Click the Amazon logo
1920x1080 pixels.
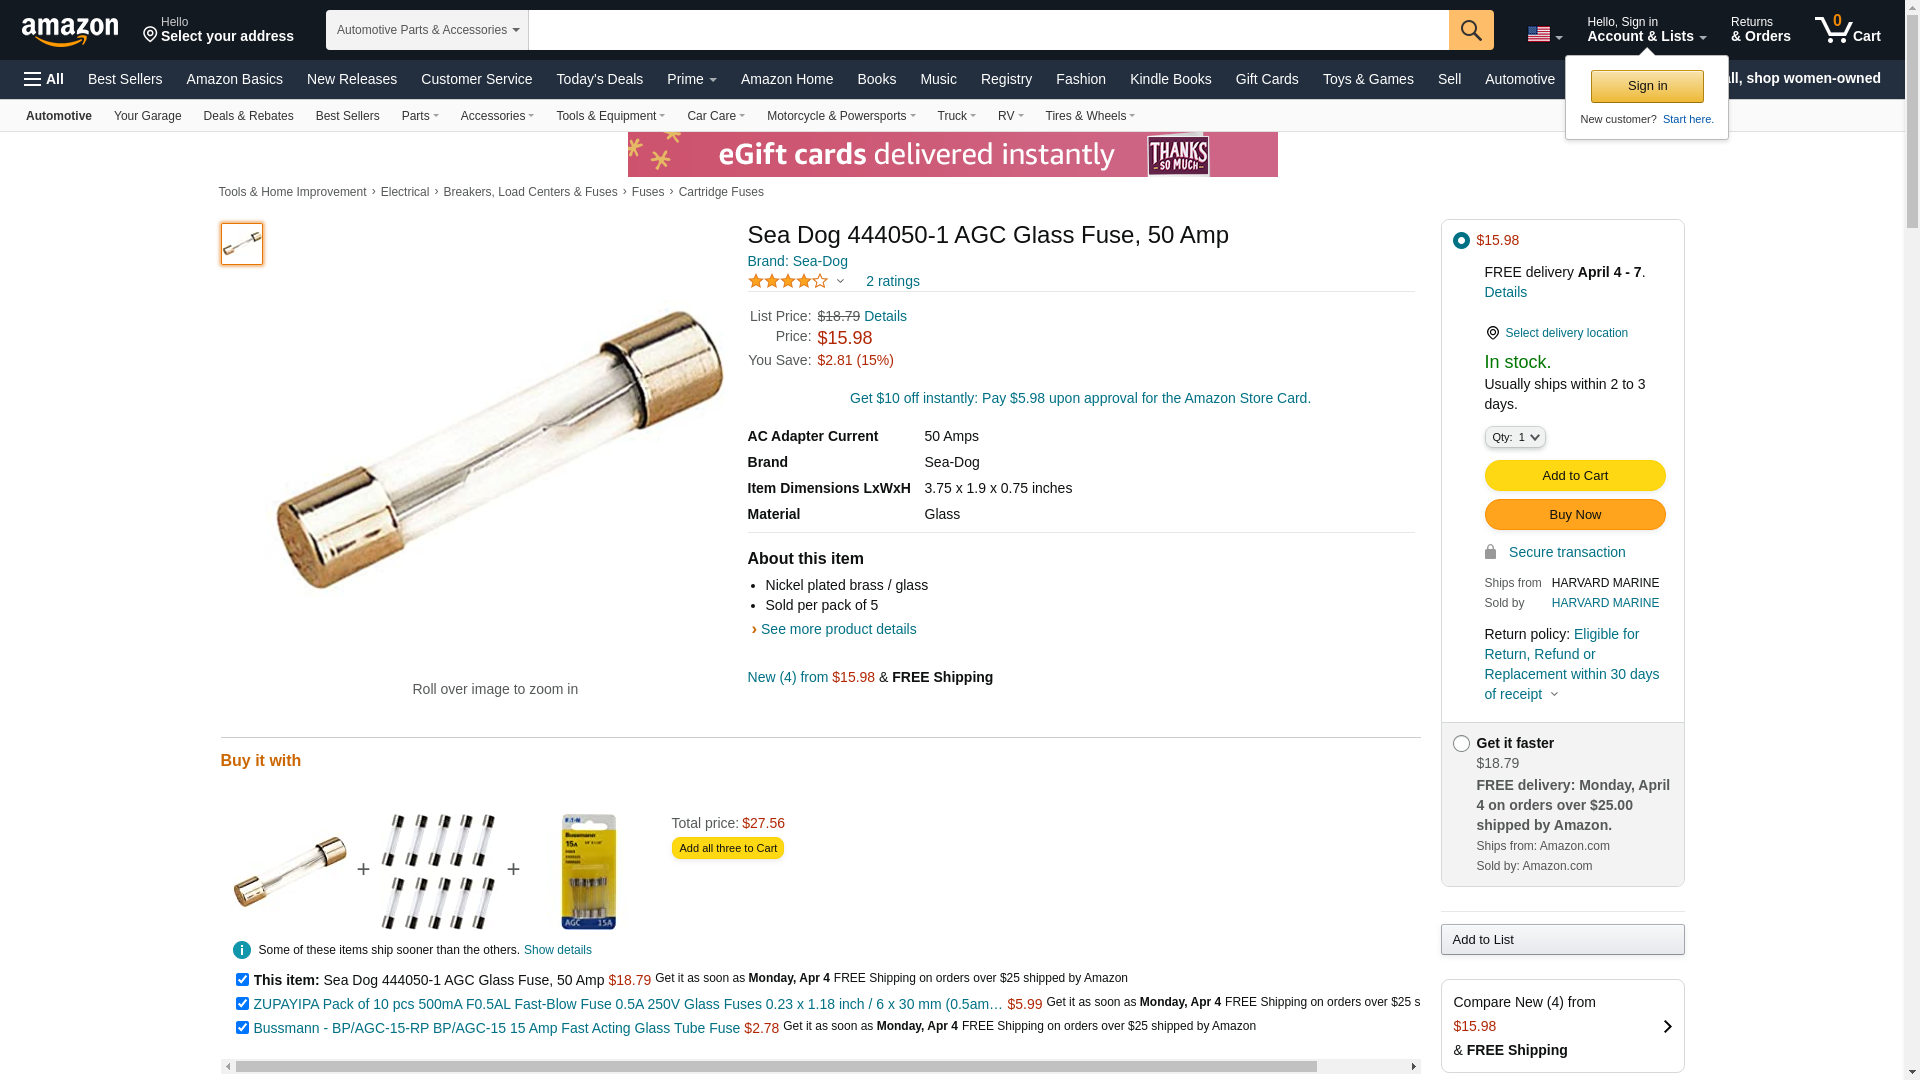coord(70,31)
